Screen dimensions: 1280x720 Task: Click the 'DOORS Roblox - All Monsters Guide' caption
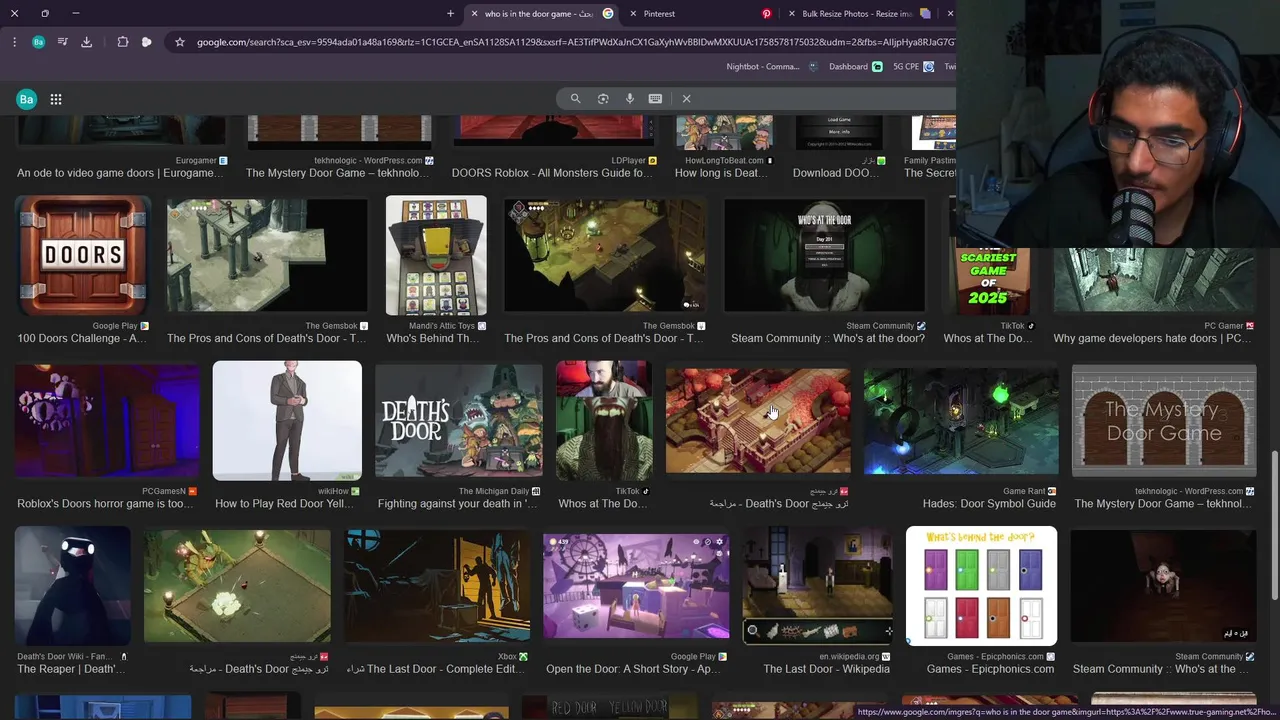[x=552, y=173]
